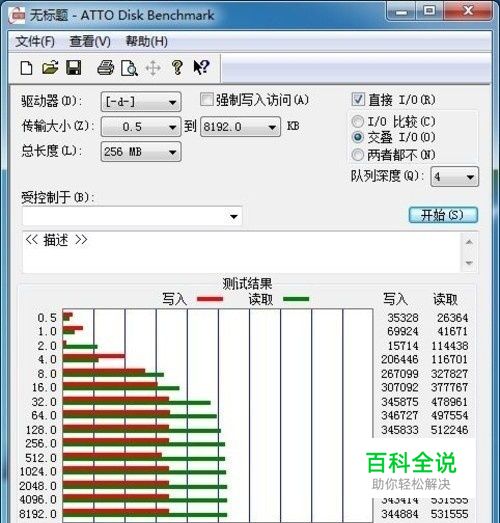The image size is (500, 523).
Task: Click the 8192.0 row label in chart
Action: (38, 514)
